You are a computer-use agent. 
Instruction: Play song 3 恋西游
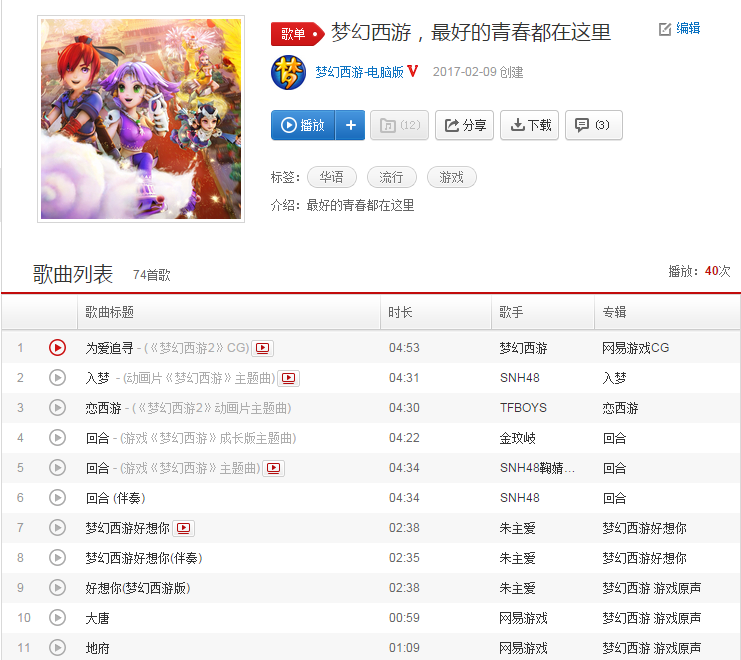click(57, 408)
